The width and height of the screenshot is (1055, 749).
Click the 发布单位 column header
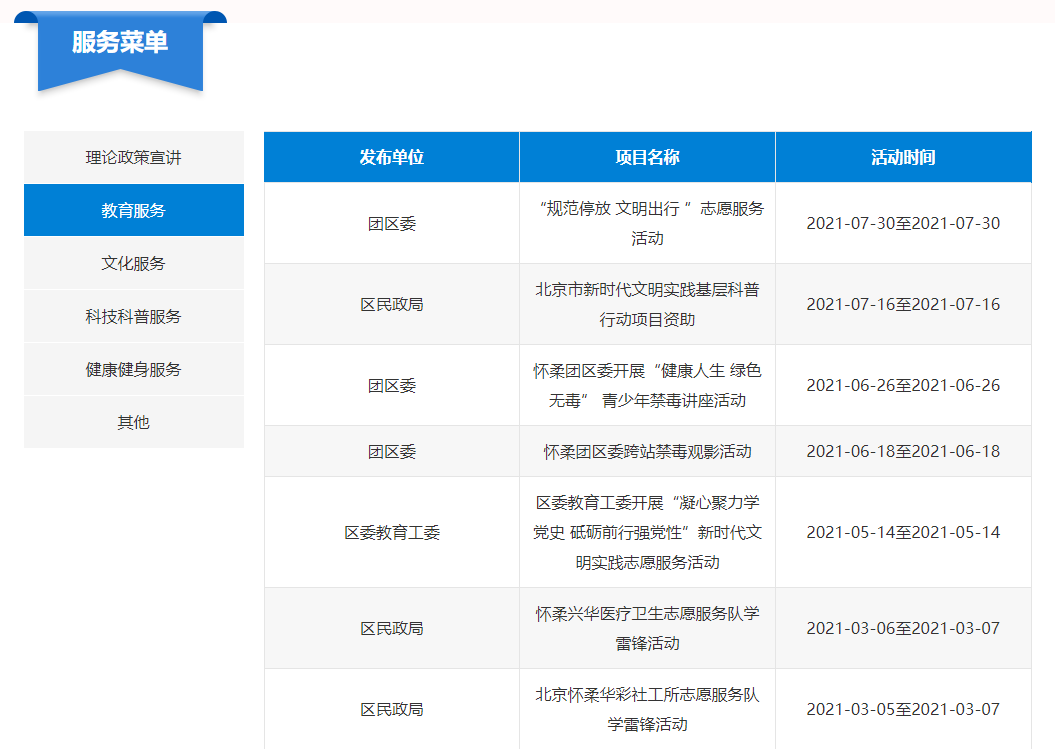click(392, 157)
